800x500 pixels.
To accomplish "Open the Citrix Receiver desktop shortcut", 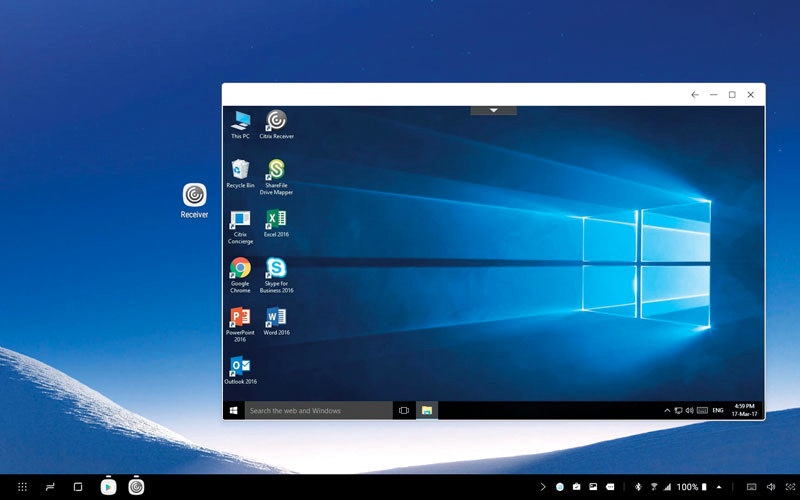I will [x=276, y=121].
